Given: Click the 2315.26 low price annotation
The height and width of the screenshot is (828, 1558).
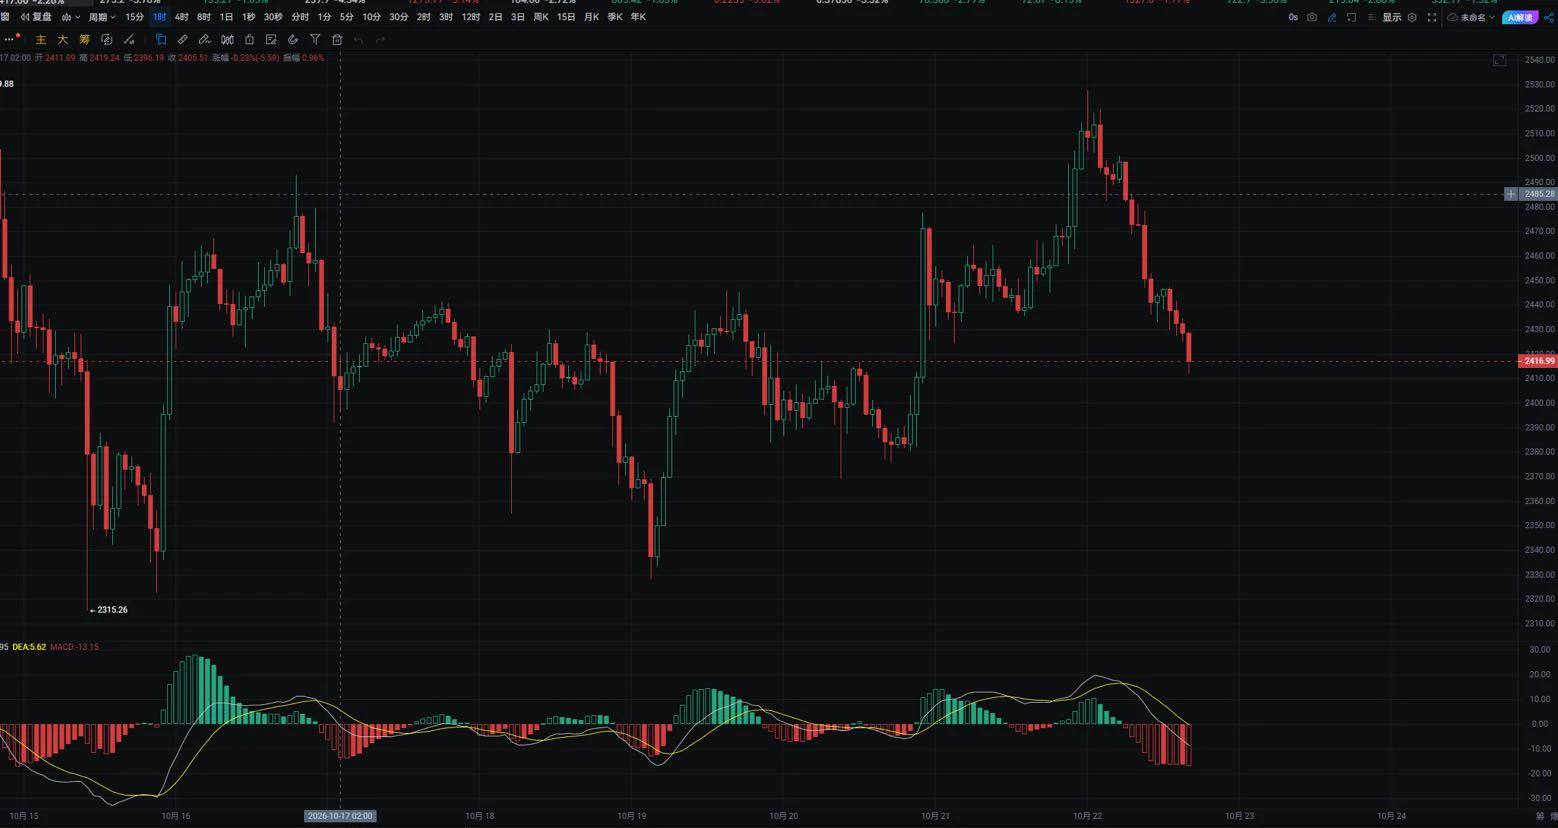Looking at the screenshot, I should pos(112,610).
